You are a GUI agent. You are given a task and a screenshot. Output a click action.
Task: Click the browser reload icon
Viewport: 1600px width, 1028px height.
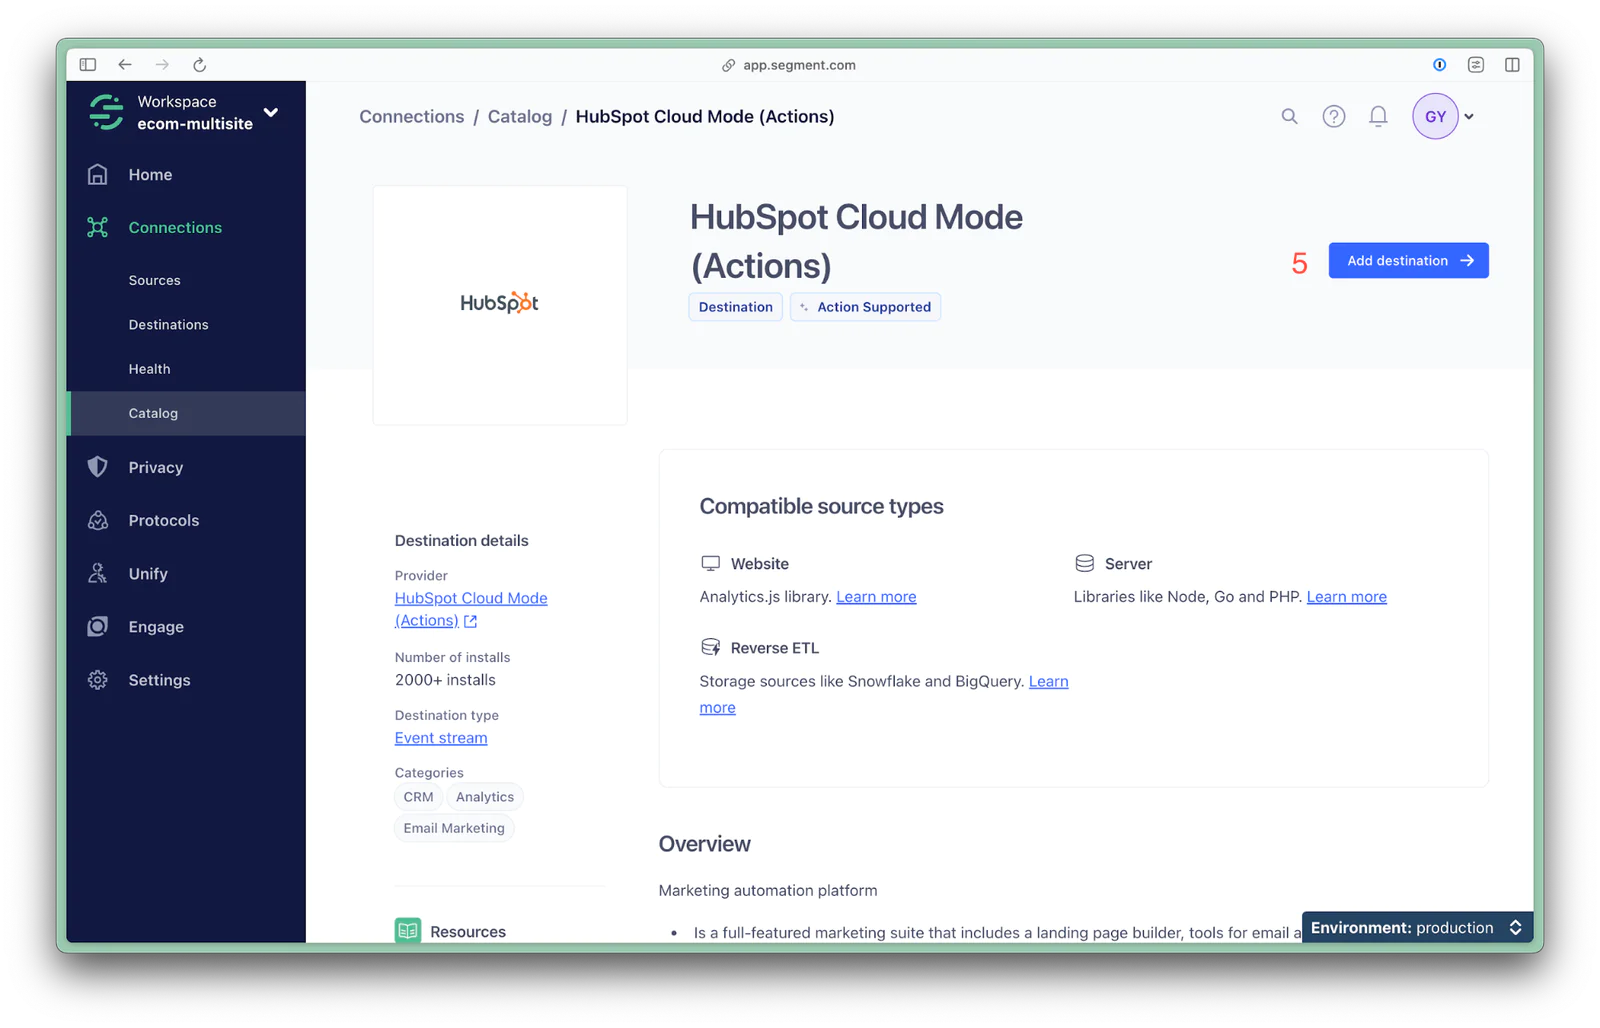point(199,65)
